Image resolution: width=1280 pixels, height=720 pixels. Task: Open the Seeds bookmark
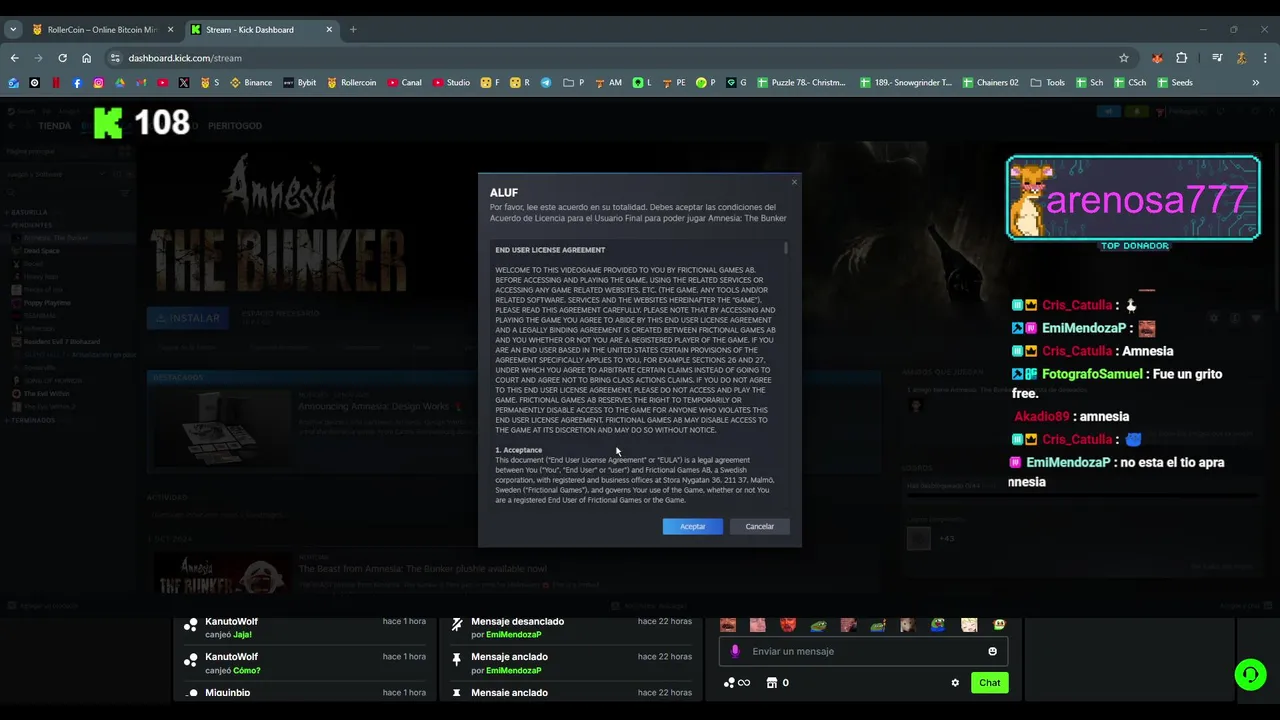tap(1174, 83)
